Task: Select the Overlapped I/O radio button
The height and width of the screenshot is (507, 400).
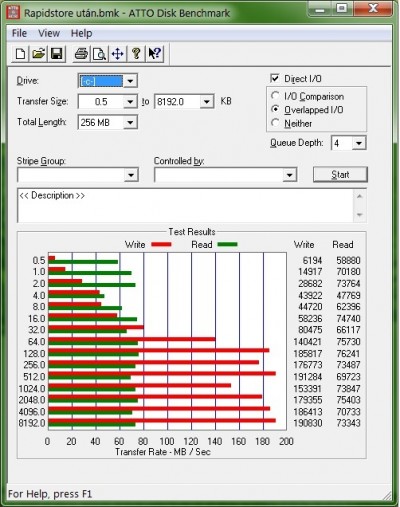Action: point(275,109)
